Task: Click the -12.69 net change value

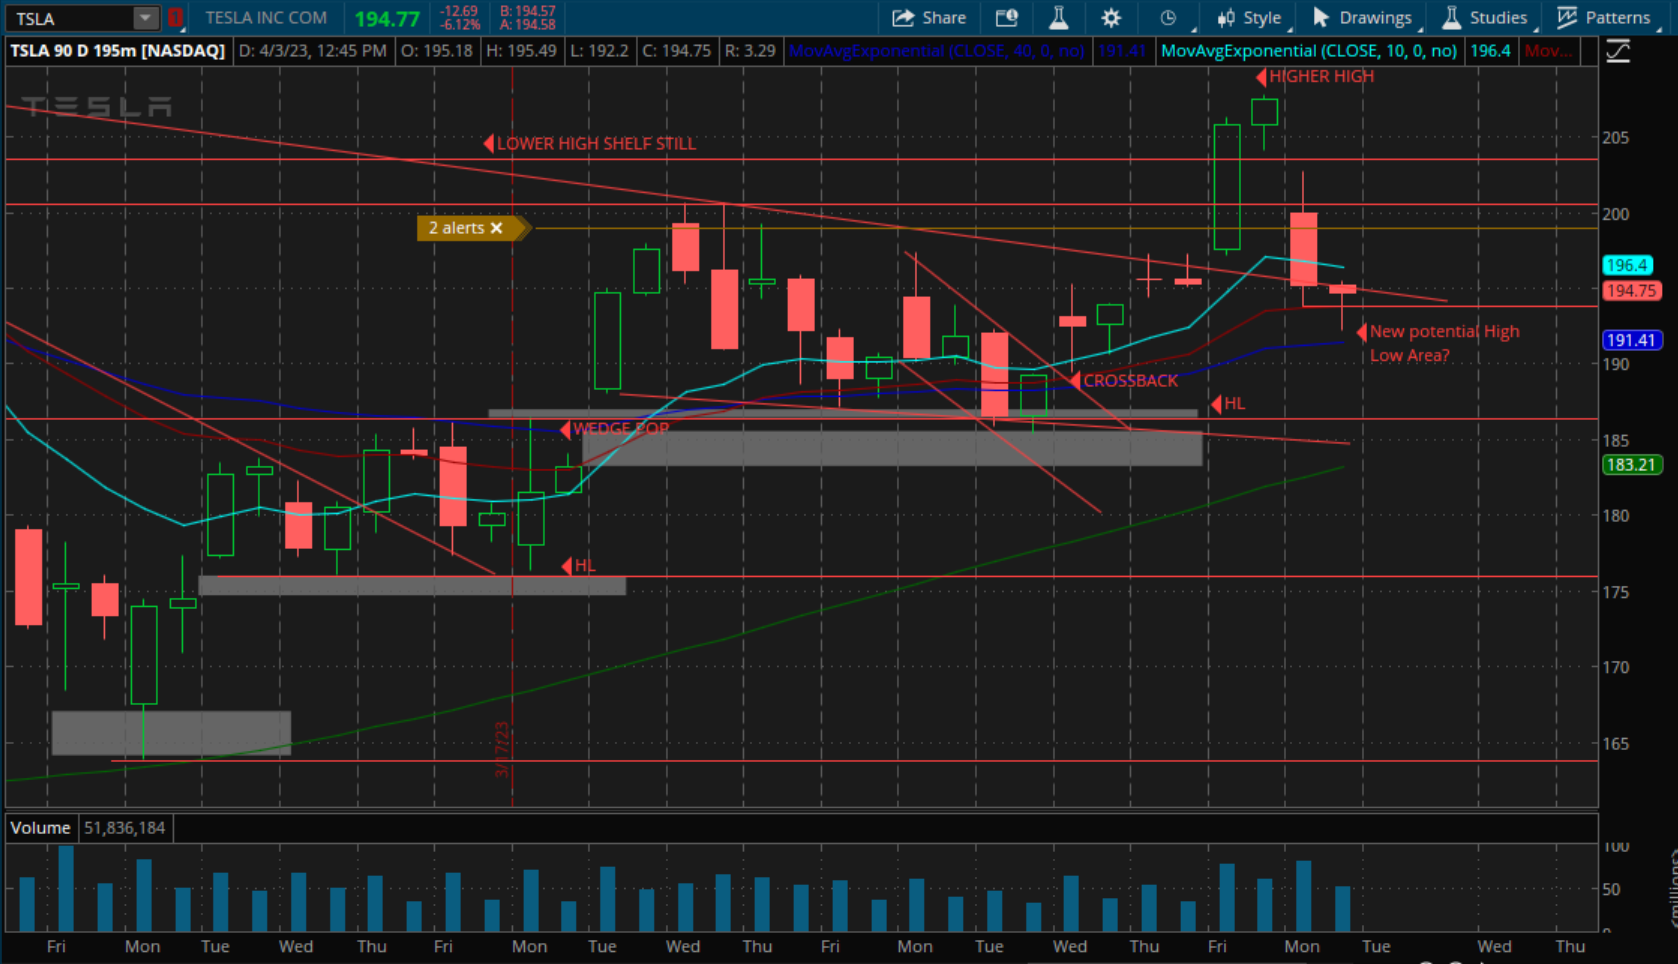Action: (460, 11)
